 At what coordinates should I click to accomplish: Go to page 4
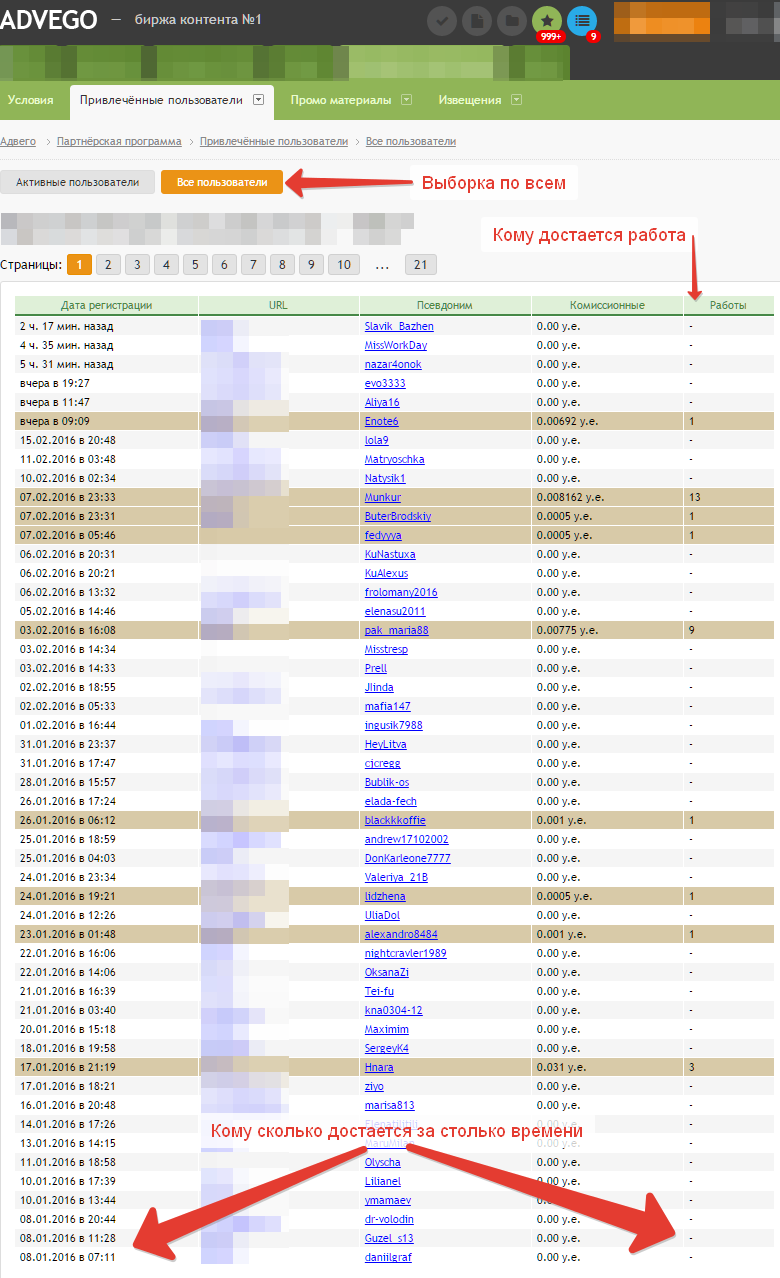click(167, 265)
